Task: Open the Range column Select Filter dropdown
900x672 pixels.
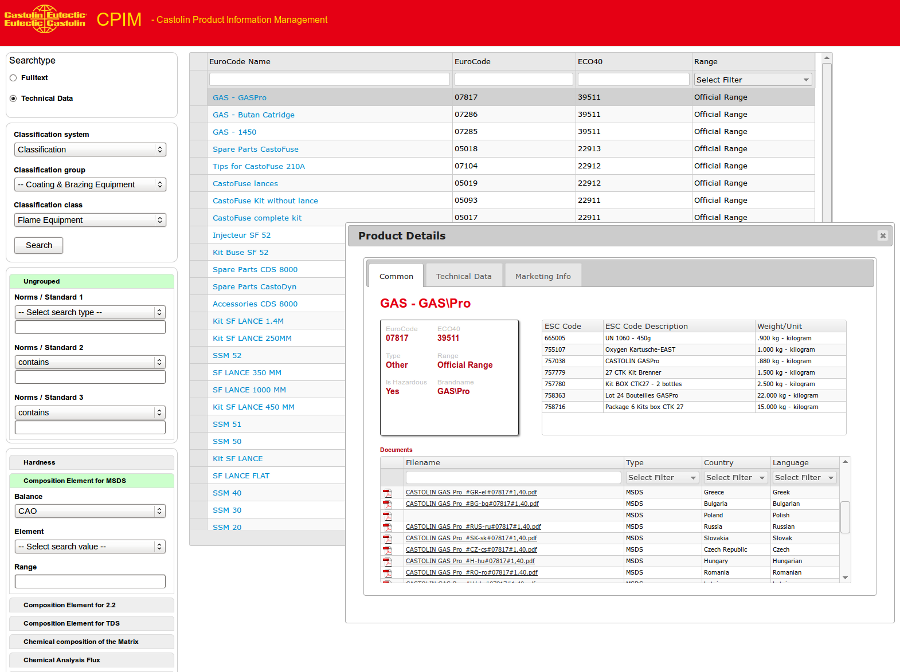Action: pyautogui.click(x=752, y=79)
